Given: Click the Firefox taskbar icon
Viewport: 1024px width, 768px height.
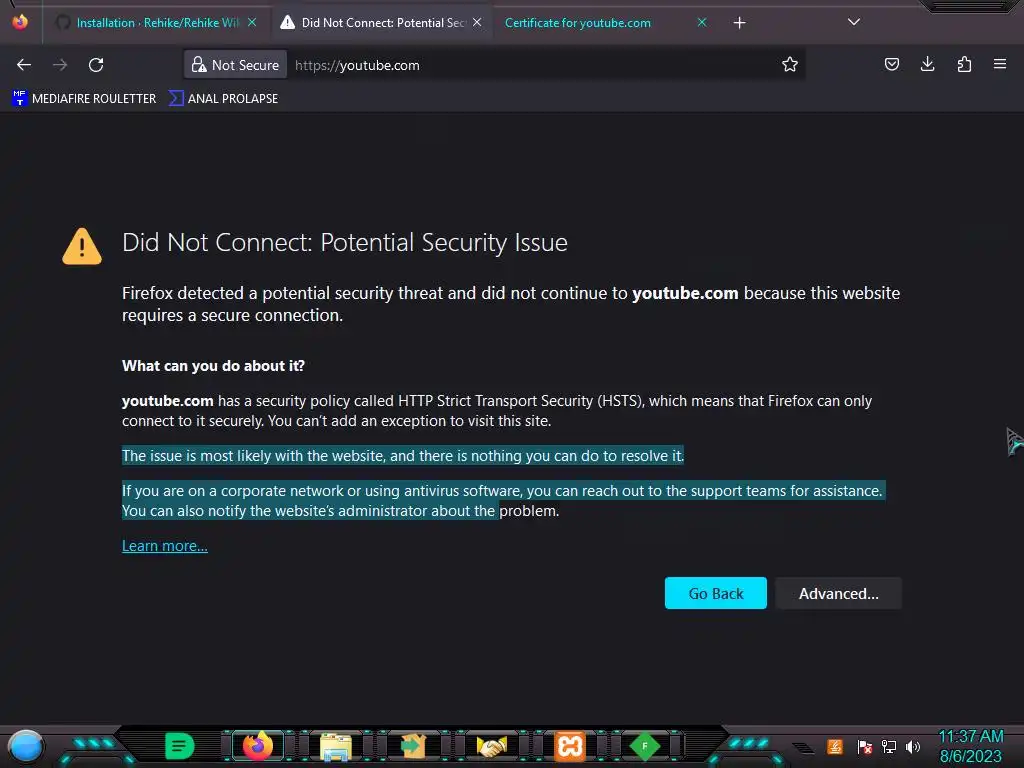Looking at the screenshot, I should coord(257,746).
